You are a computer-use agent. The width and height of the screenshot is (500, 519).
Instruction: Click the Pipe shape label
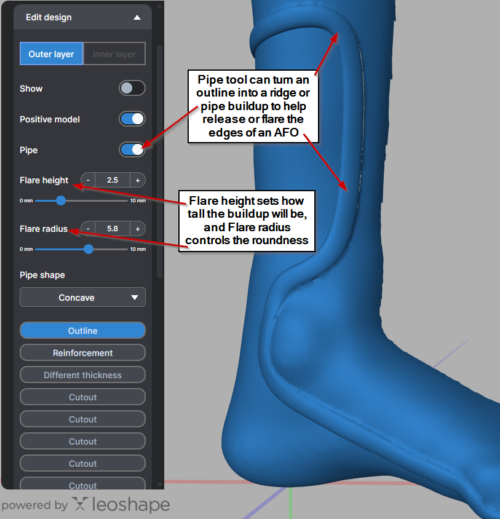click(x=42, y=275)
